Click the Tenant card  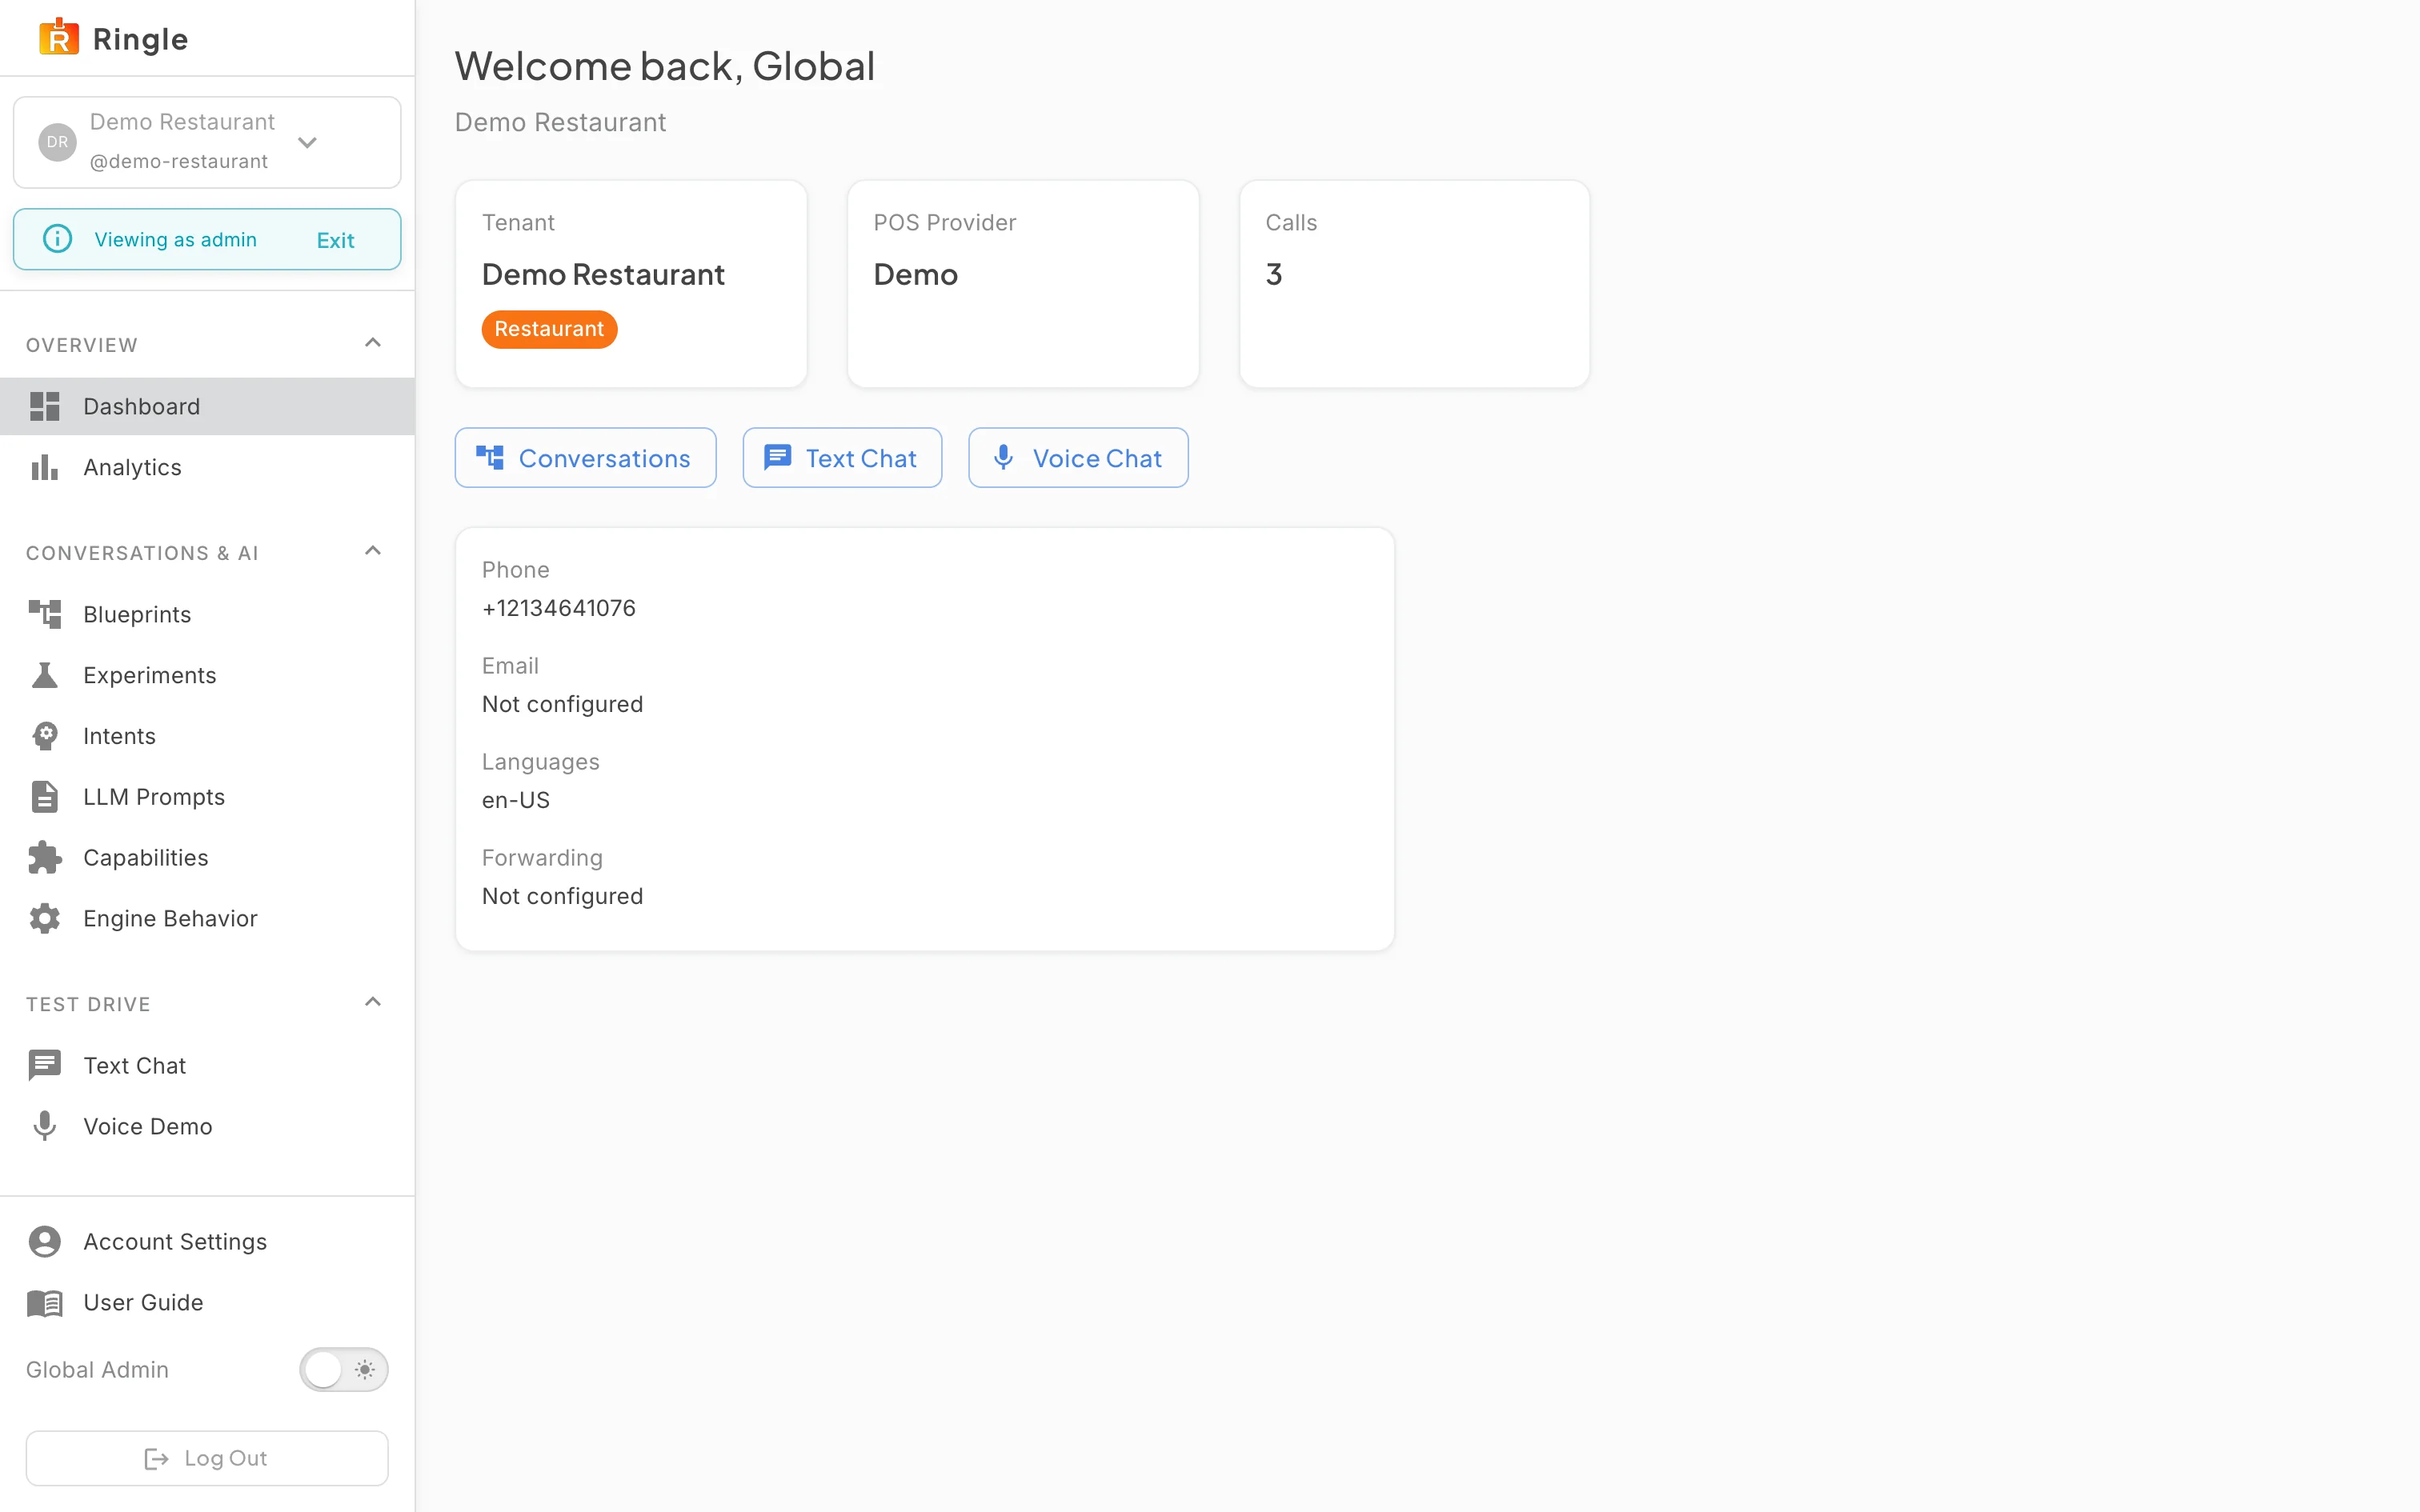pyautogui.click(x=631, y=284)
